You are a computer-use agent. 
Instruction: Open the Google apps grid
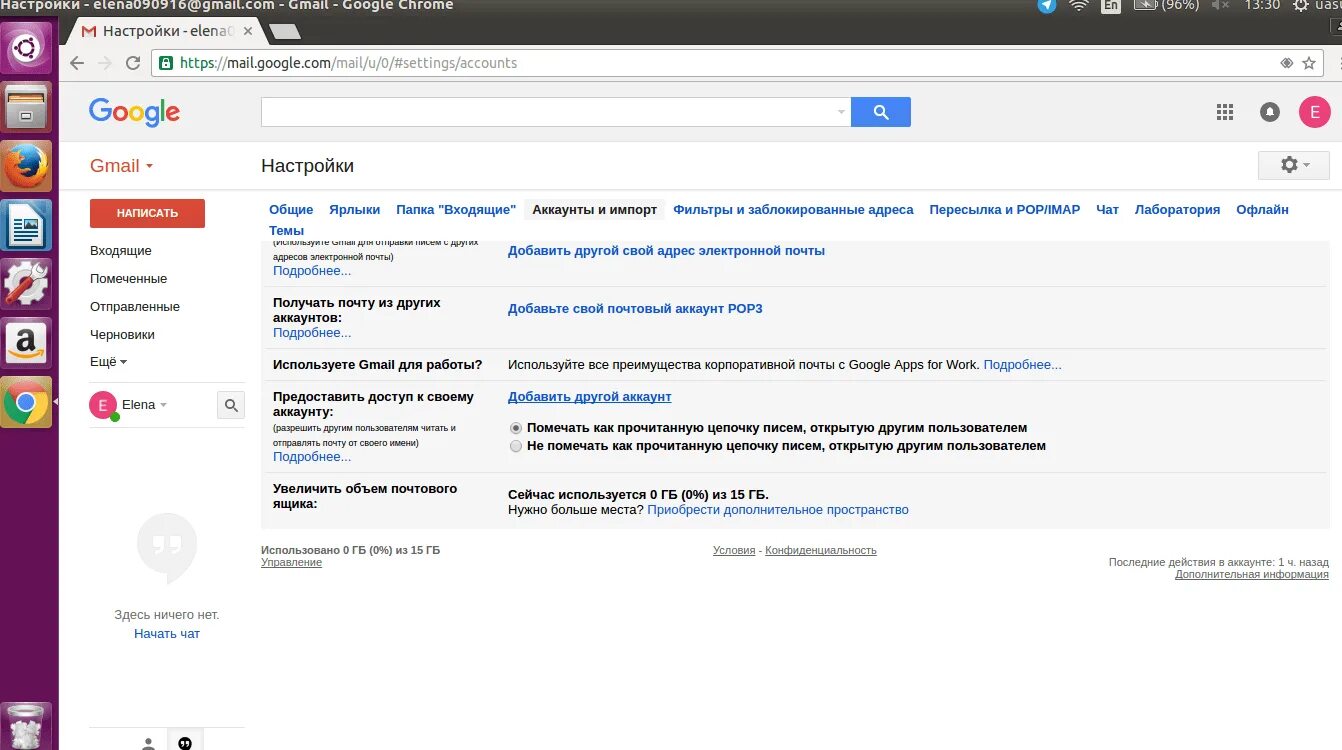[x=1225, y=112]
